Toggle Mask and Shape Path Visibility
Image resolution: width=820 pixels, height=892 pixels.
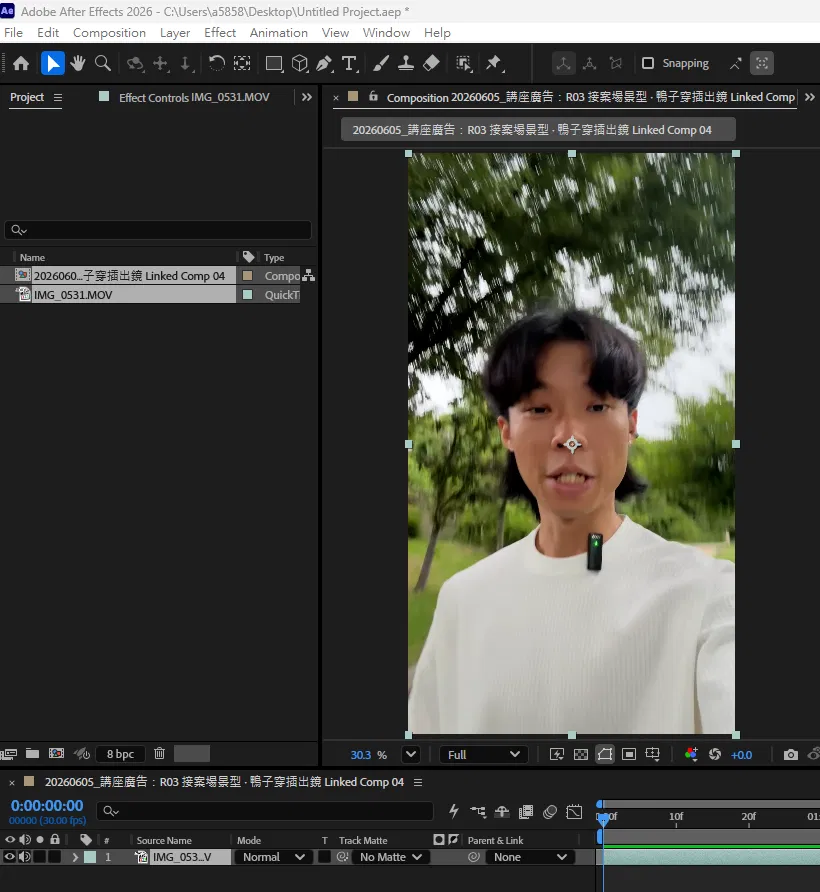605,755
